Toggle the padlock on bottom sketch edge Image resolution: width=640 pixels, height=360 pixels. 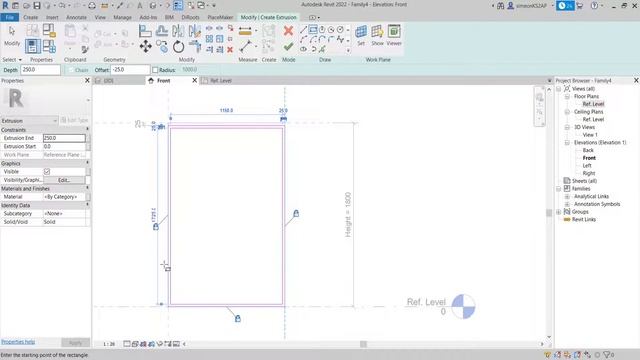(x=238, y=318)
